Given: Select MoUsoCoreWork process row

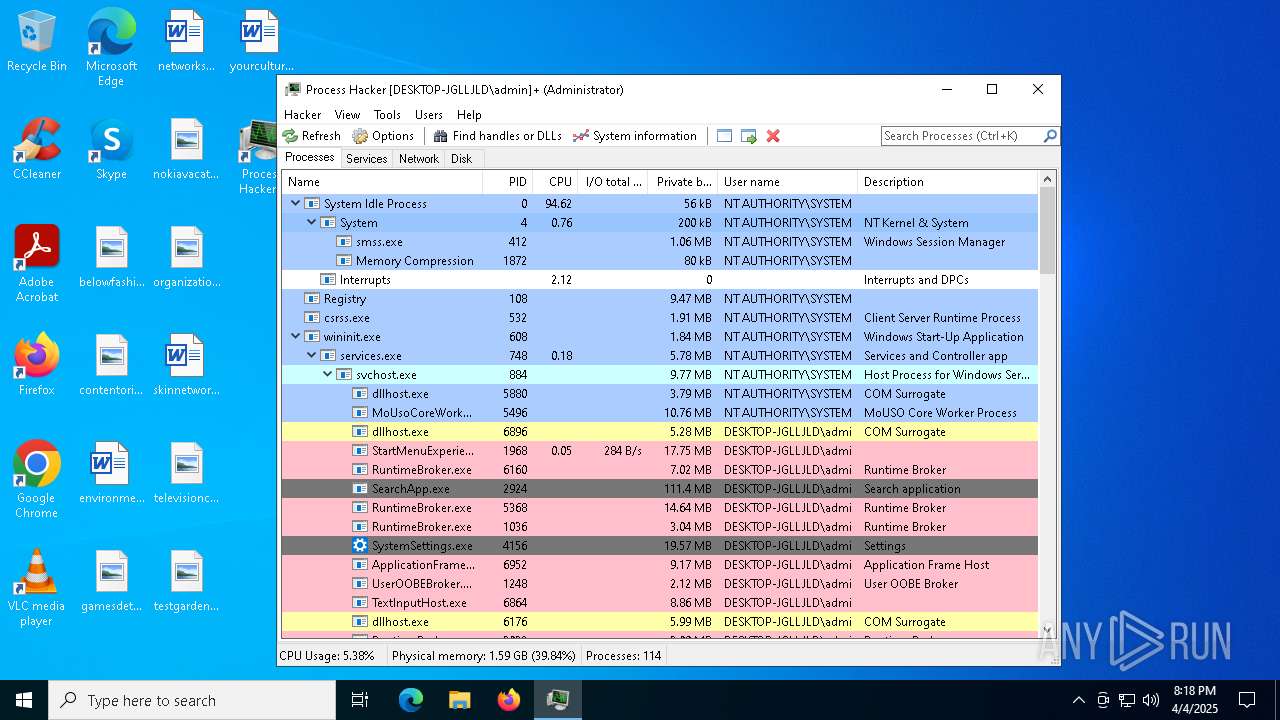Looking at the screenshot, I should 660,413.
